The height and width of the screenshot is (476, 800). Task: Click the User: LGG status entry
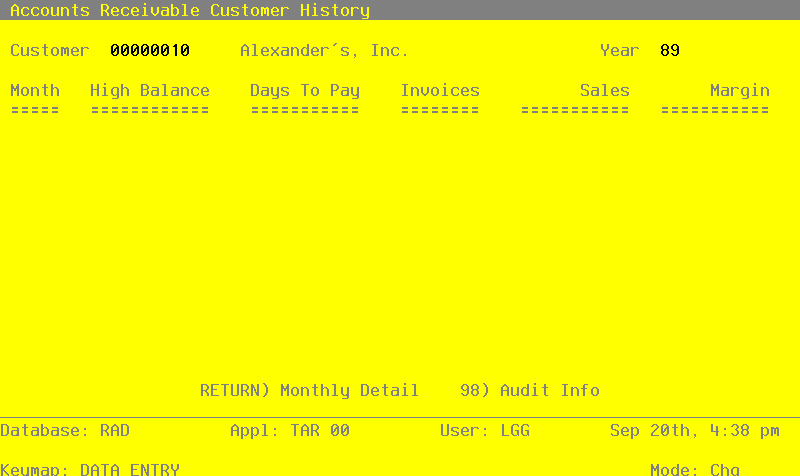click(485, 431)
